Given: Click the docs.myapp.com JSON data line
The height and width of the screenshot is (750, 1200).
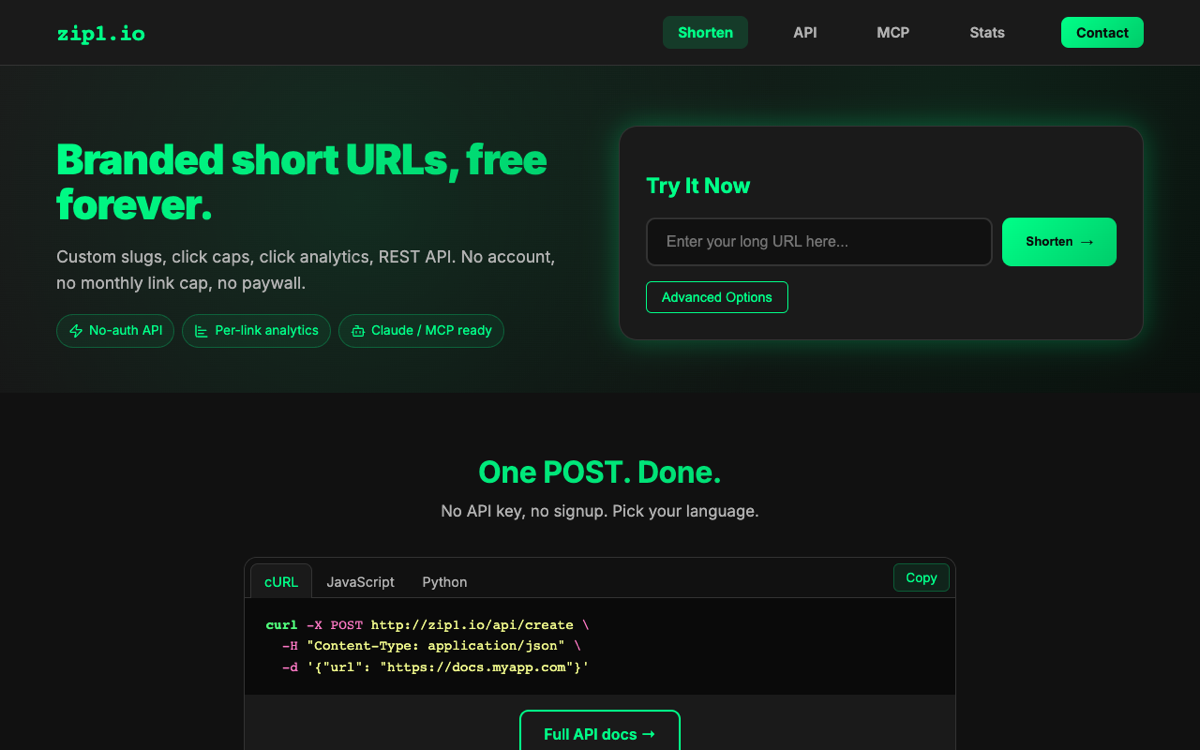Looking at the screenshot, I should pyautogui.click(x=436, y=667).
